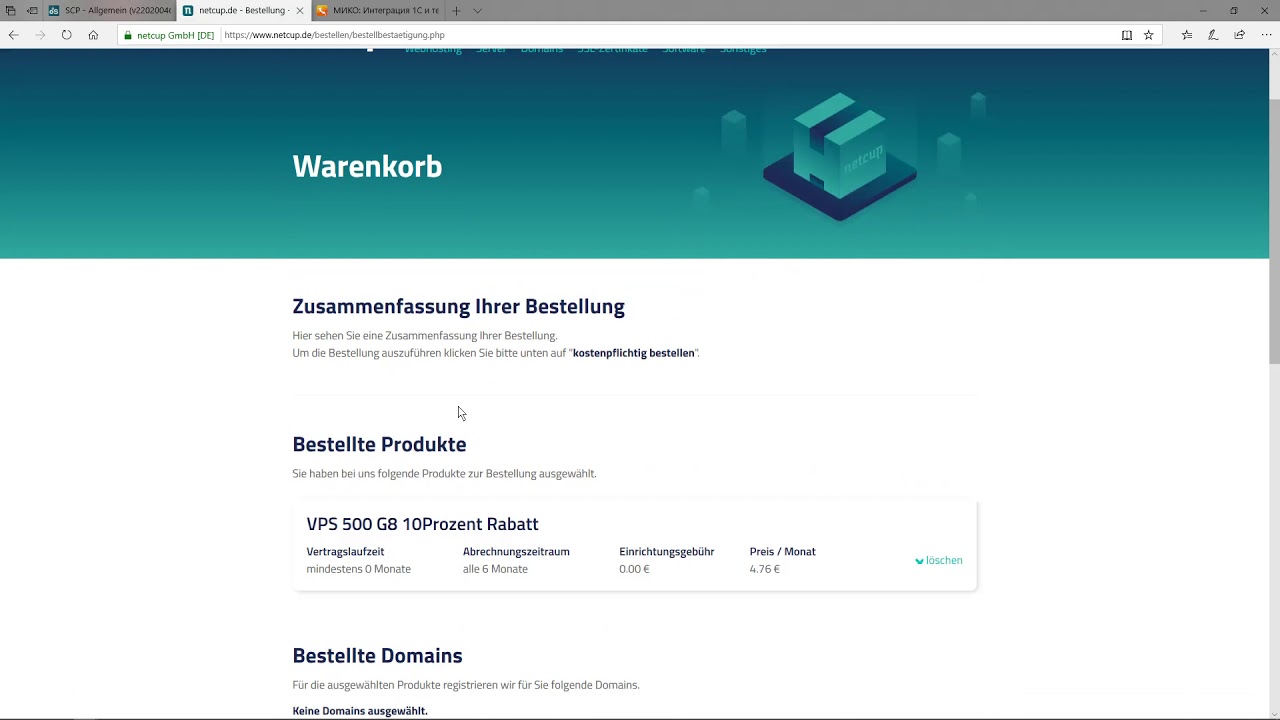This screenshot has width=1280, height=720.
Task: Open browser Settings and more menu
Action: click(x=1265, y=35)
